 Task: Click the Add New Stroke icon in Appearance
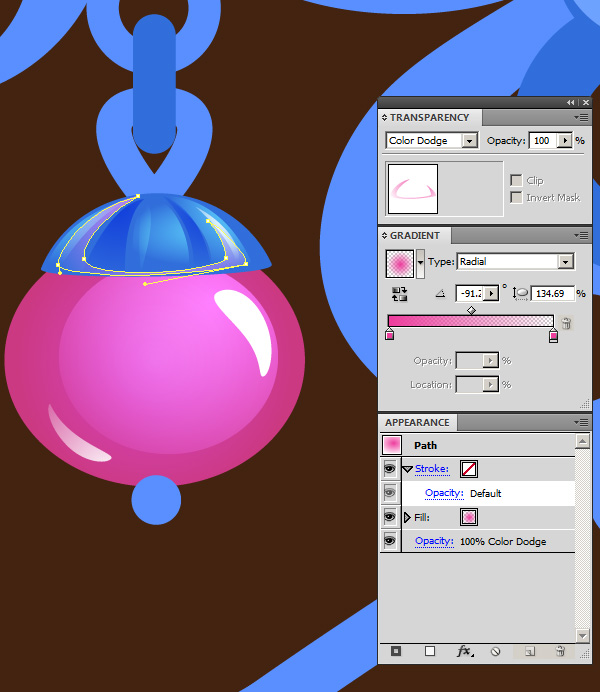(396, 651)
